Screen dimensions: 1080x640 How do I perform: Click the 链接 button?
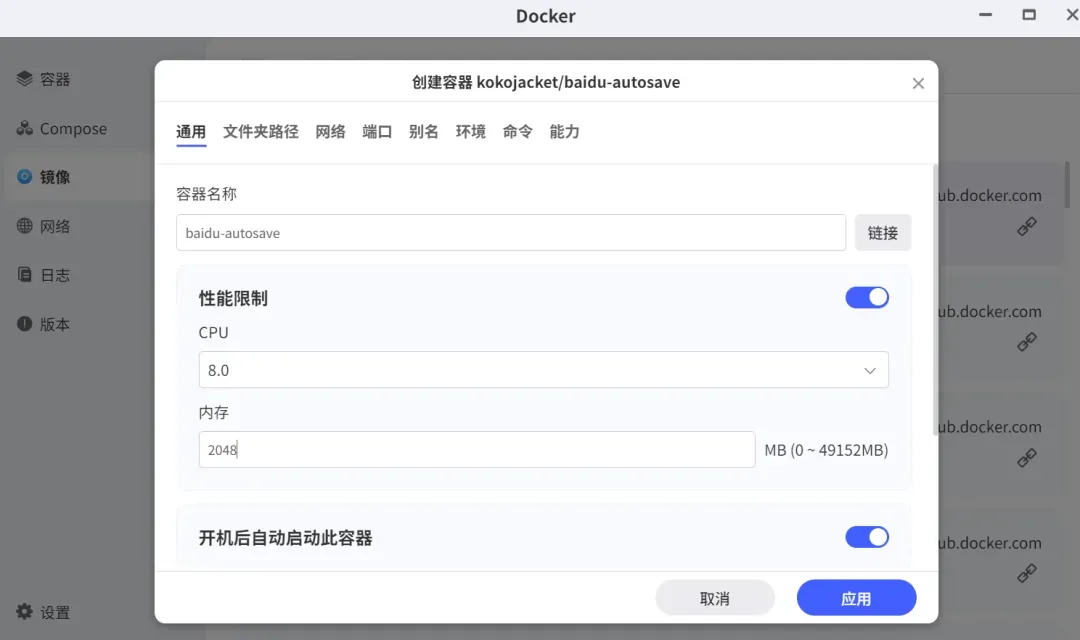pos(883,233)
